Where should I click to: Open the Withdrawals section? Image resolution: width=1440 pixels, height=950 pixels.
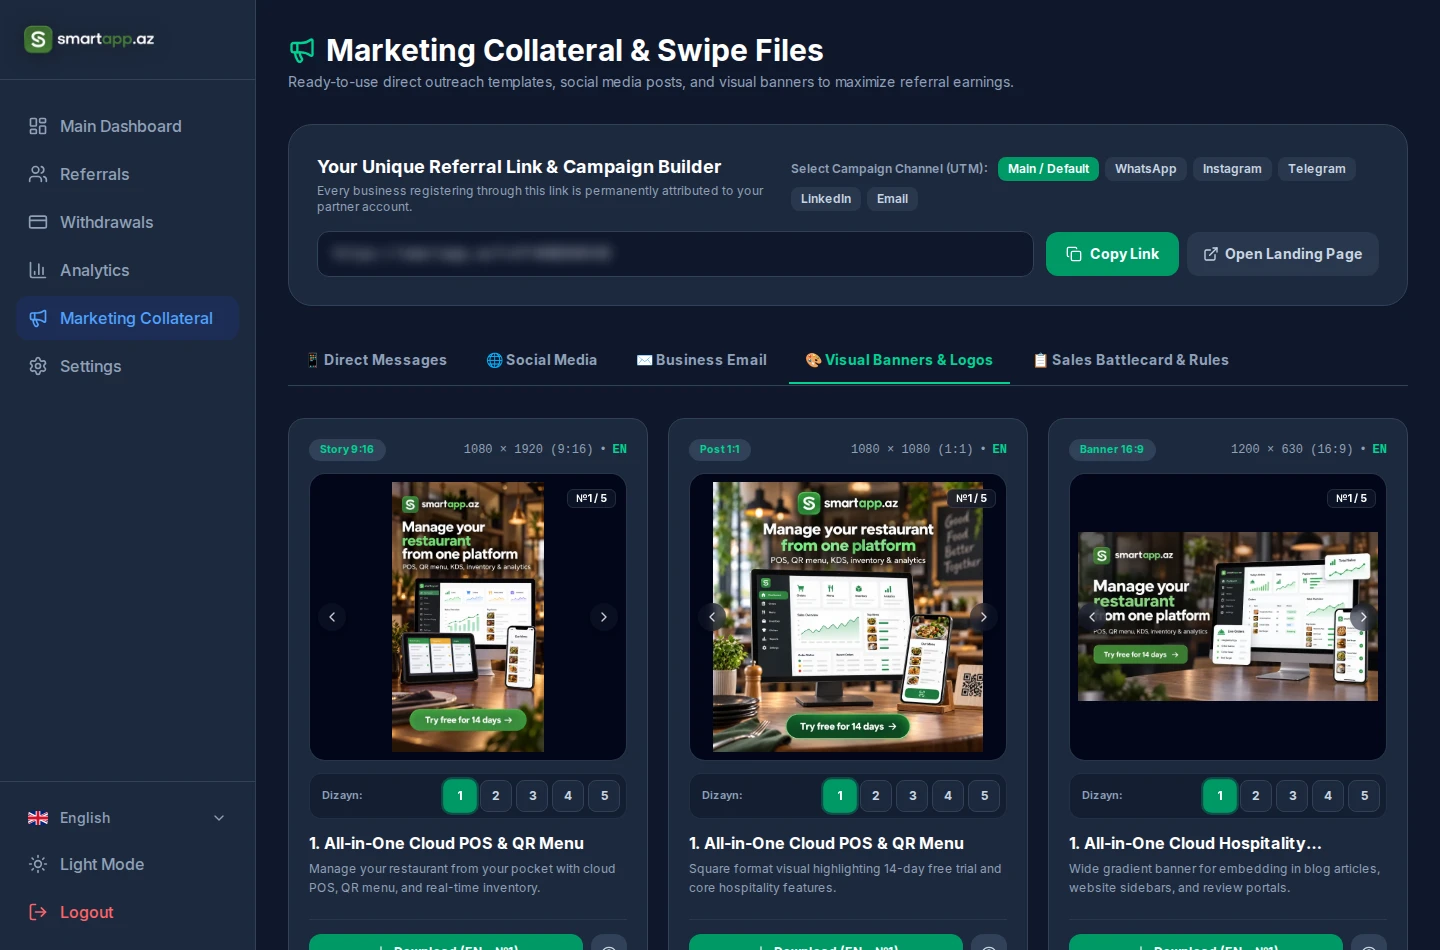pyautogui.click(x=127, y=222)
